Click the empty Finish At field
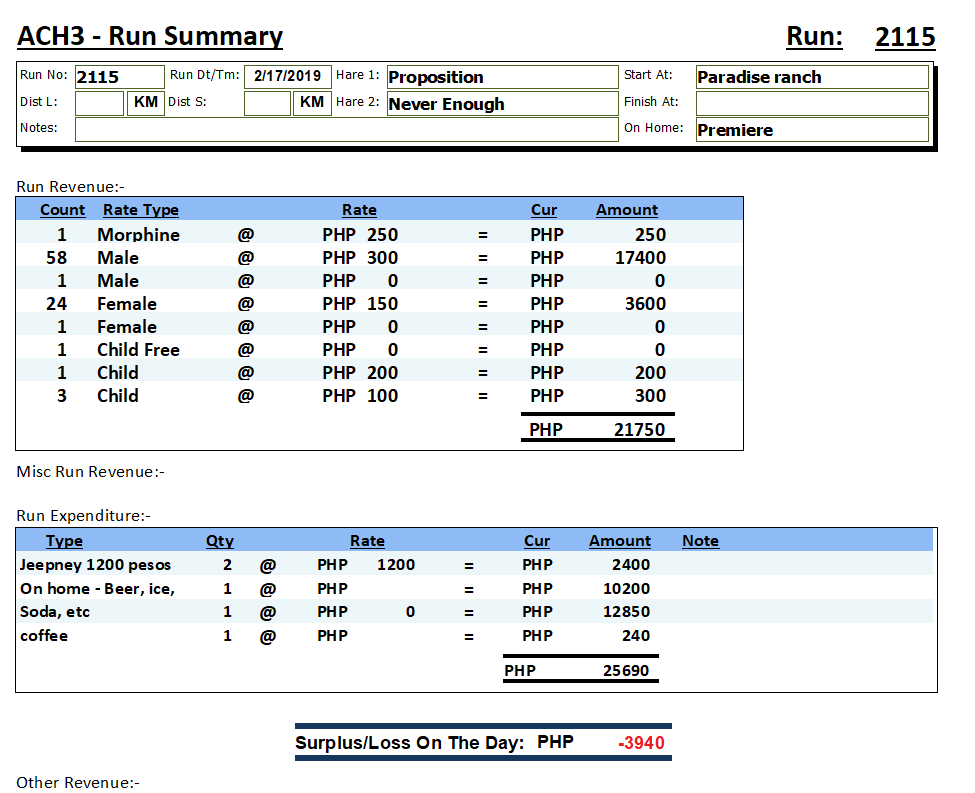This screenshot has height=793, width=975. pos(811,103)
